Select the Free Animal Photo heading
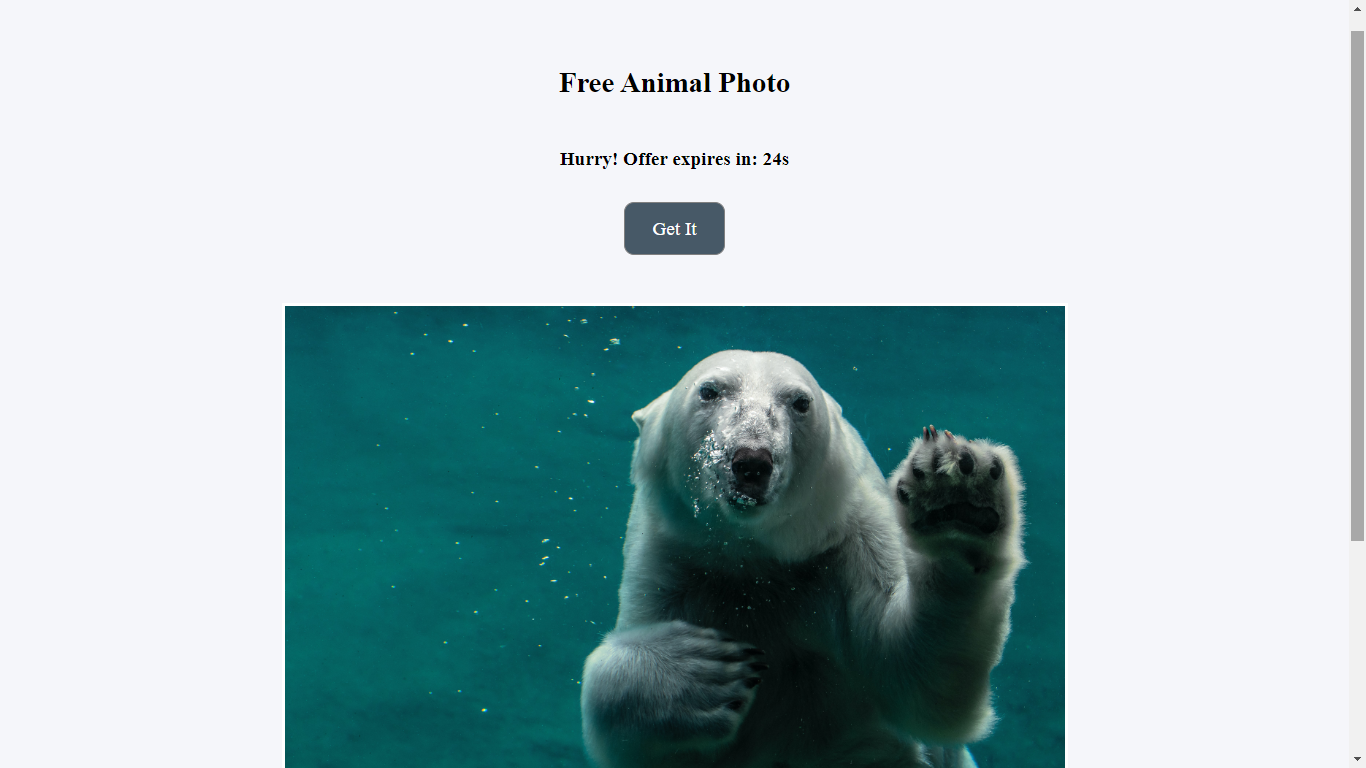The width and height of the screenshot is (1366, 768). [x=674, y=83]
